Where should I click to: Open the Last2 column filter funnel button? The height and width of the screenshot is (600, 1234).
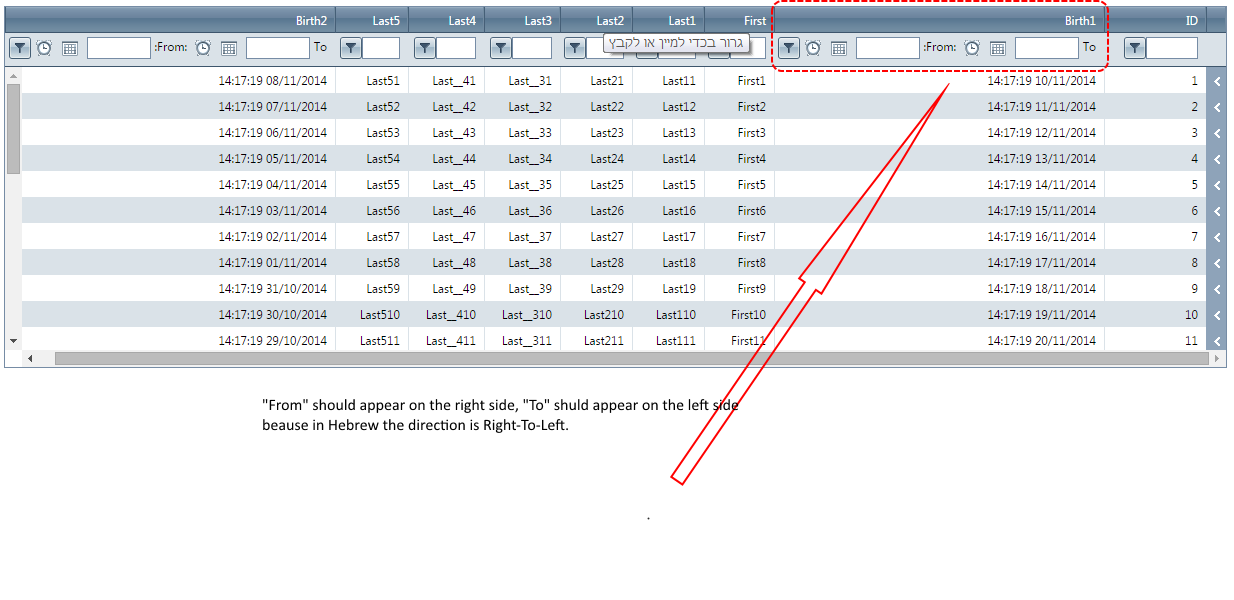pos(574,47)
